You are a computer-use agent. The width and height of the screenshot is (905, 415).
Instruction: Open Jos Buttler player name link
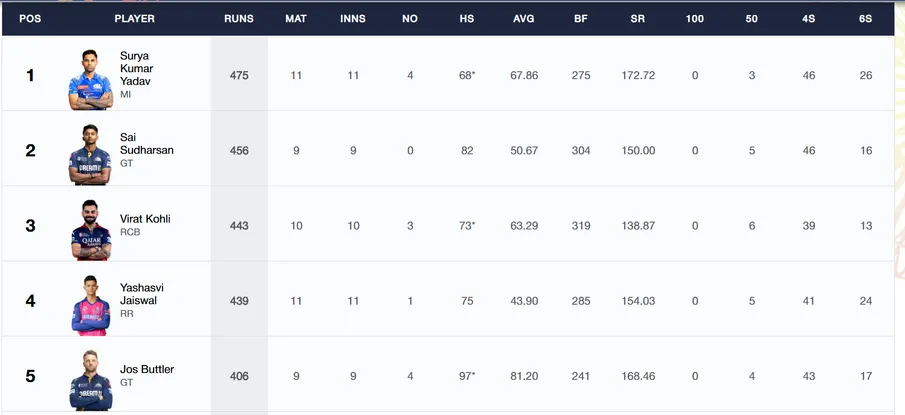[x=147, y=369]
